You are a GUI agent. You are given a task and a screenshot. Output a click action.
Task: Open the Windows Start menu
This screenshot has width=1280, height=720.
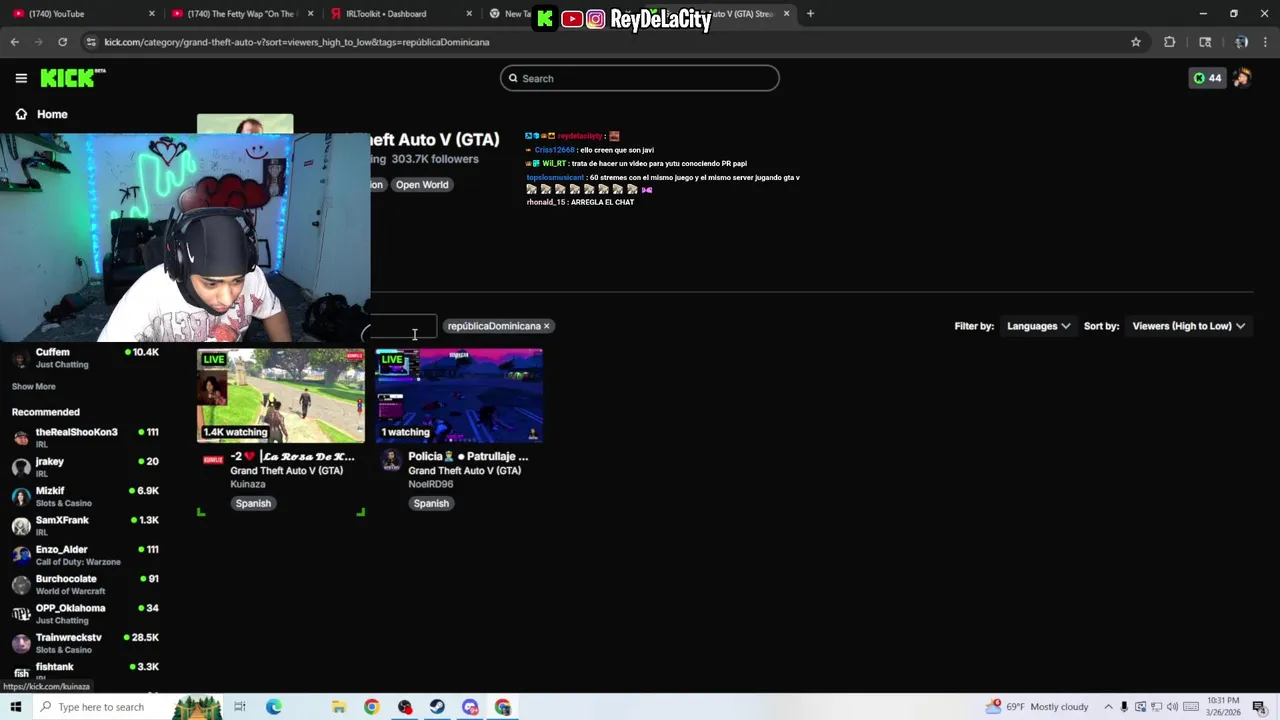pyautogui.click(x=15, y=707)
